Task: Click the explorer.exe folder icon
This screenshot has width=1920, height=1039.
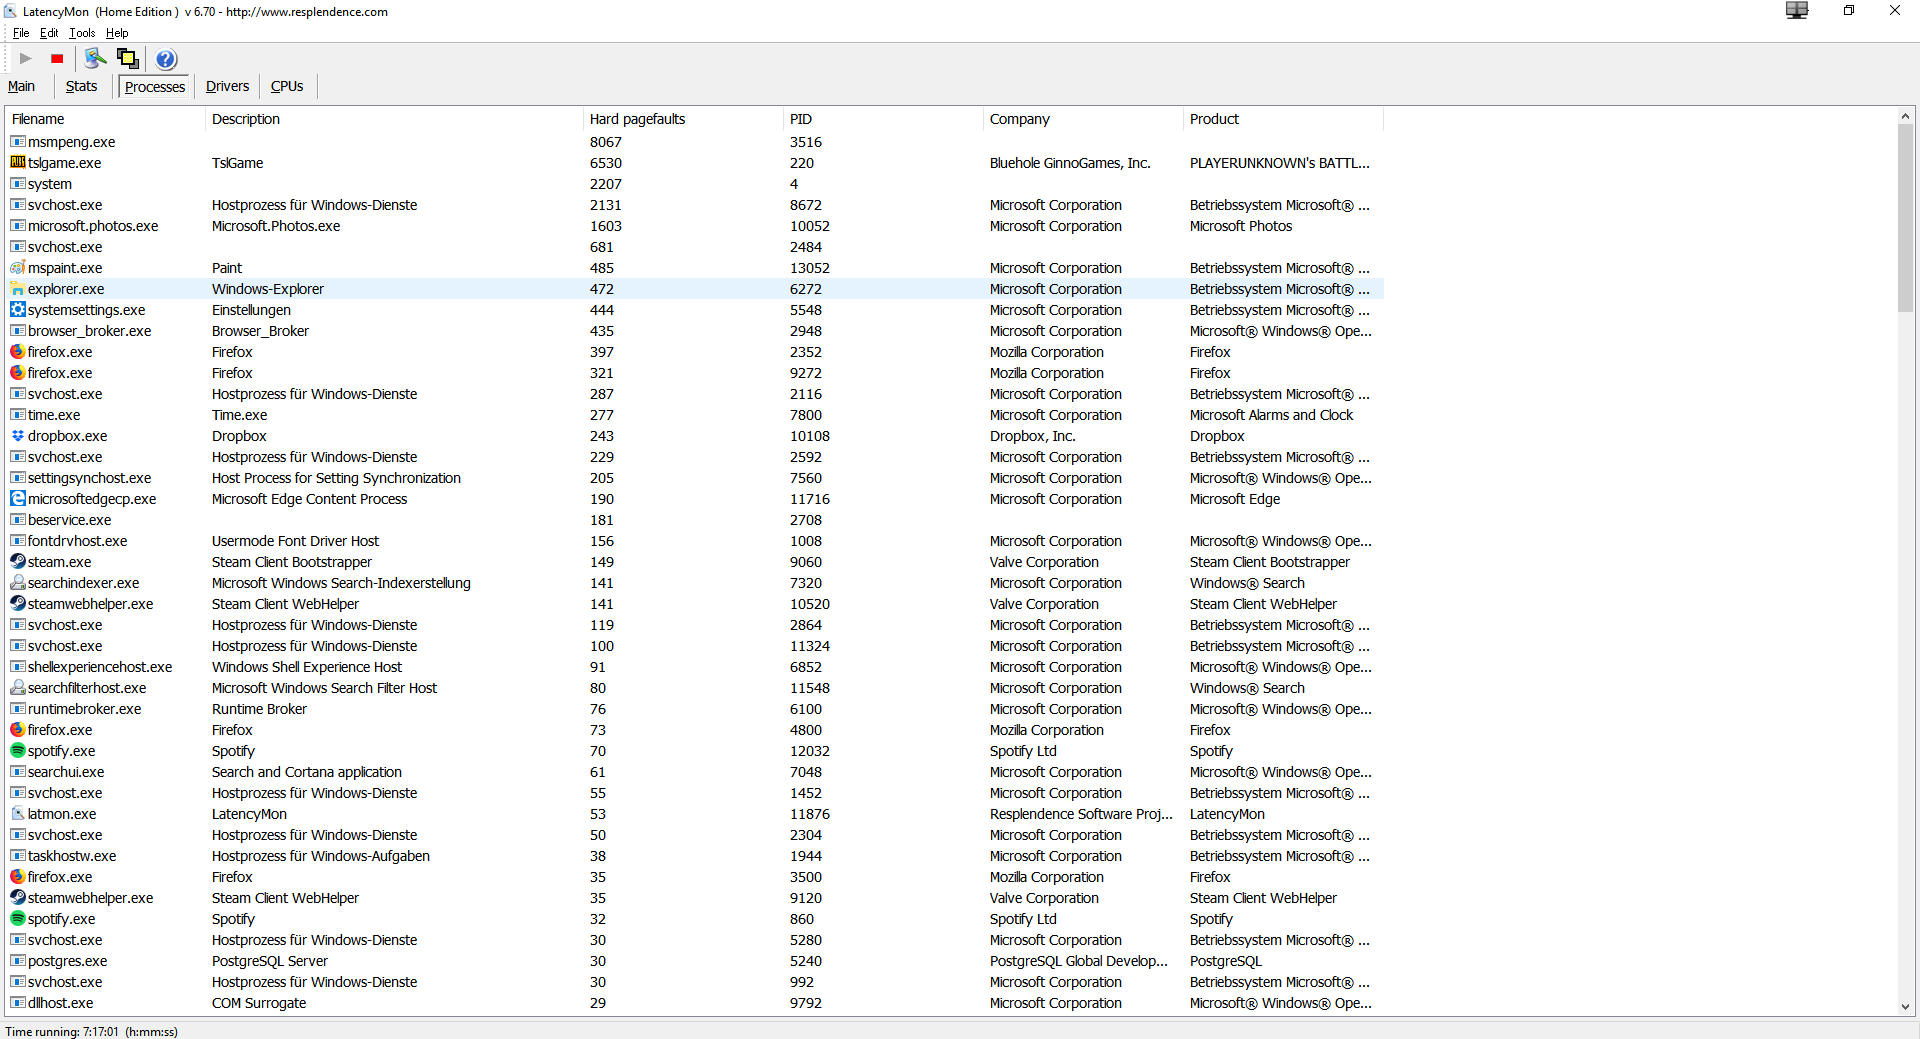Action: [x=18, y=288]
